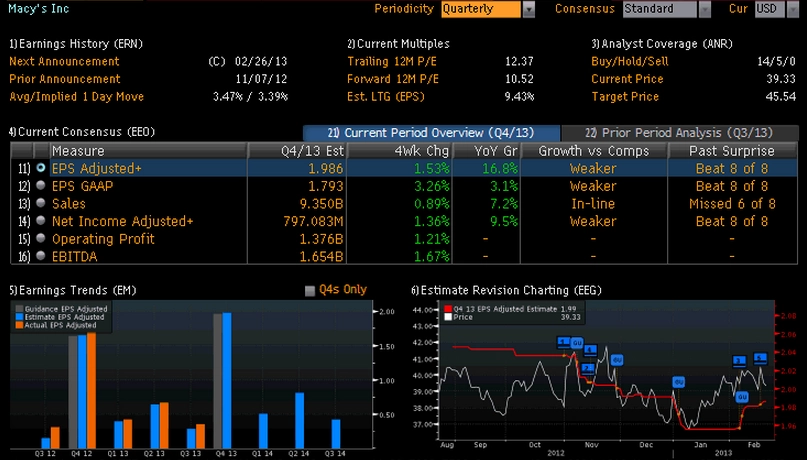Image resolution: width=807 pixels, height=460 pixels.
Task: Open the Periodicity Quarterly dropdown
Action: point(488,9)
